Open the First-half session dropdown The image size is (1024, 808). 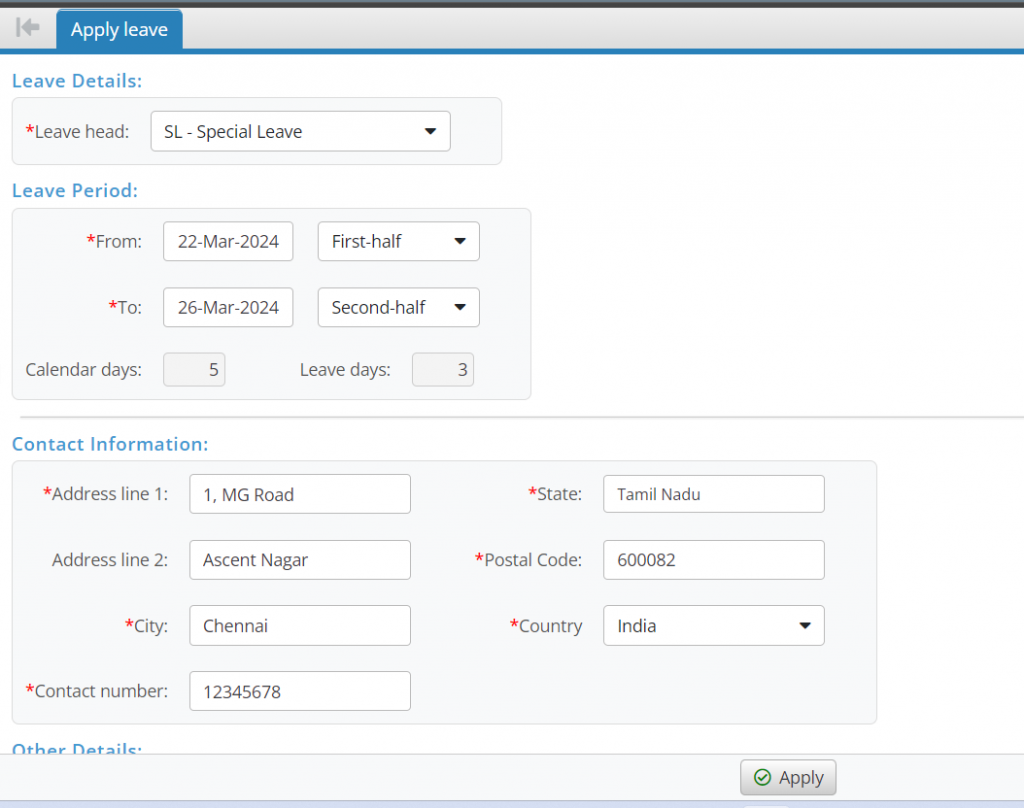point(398,241)
